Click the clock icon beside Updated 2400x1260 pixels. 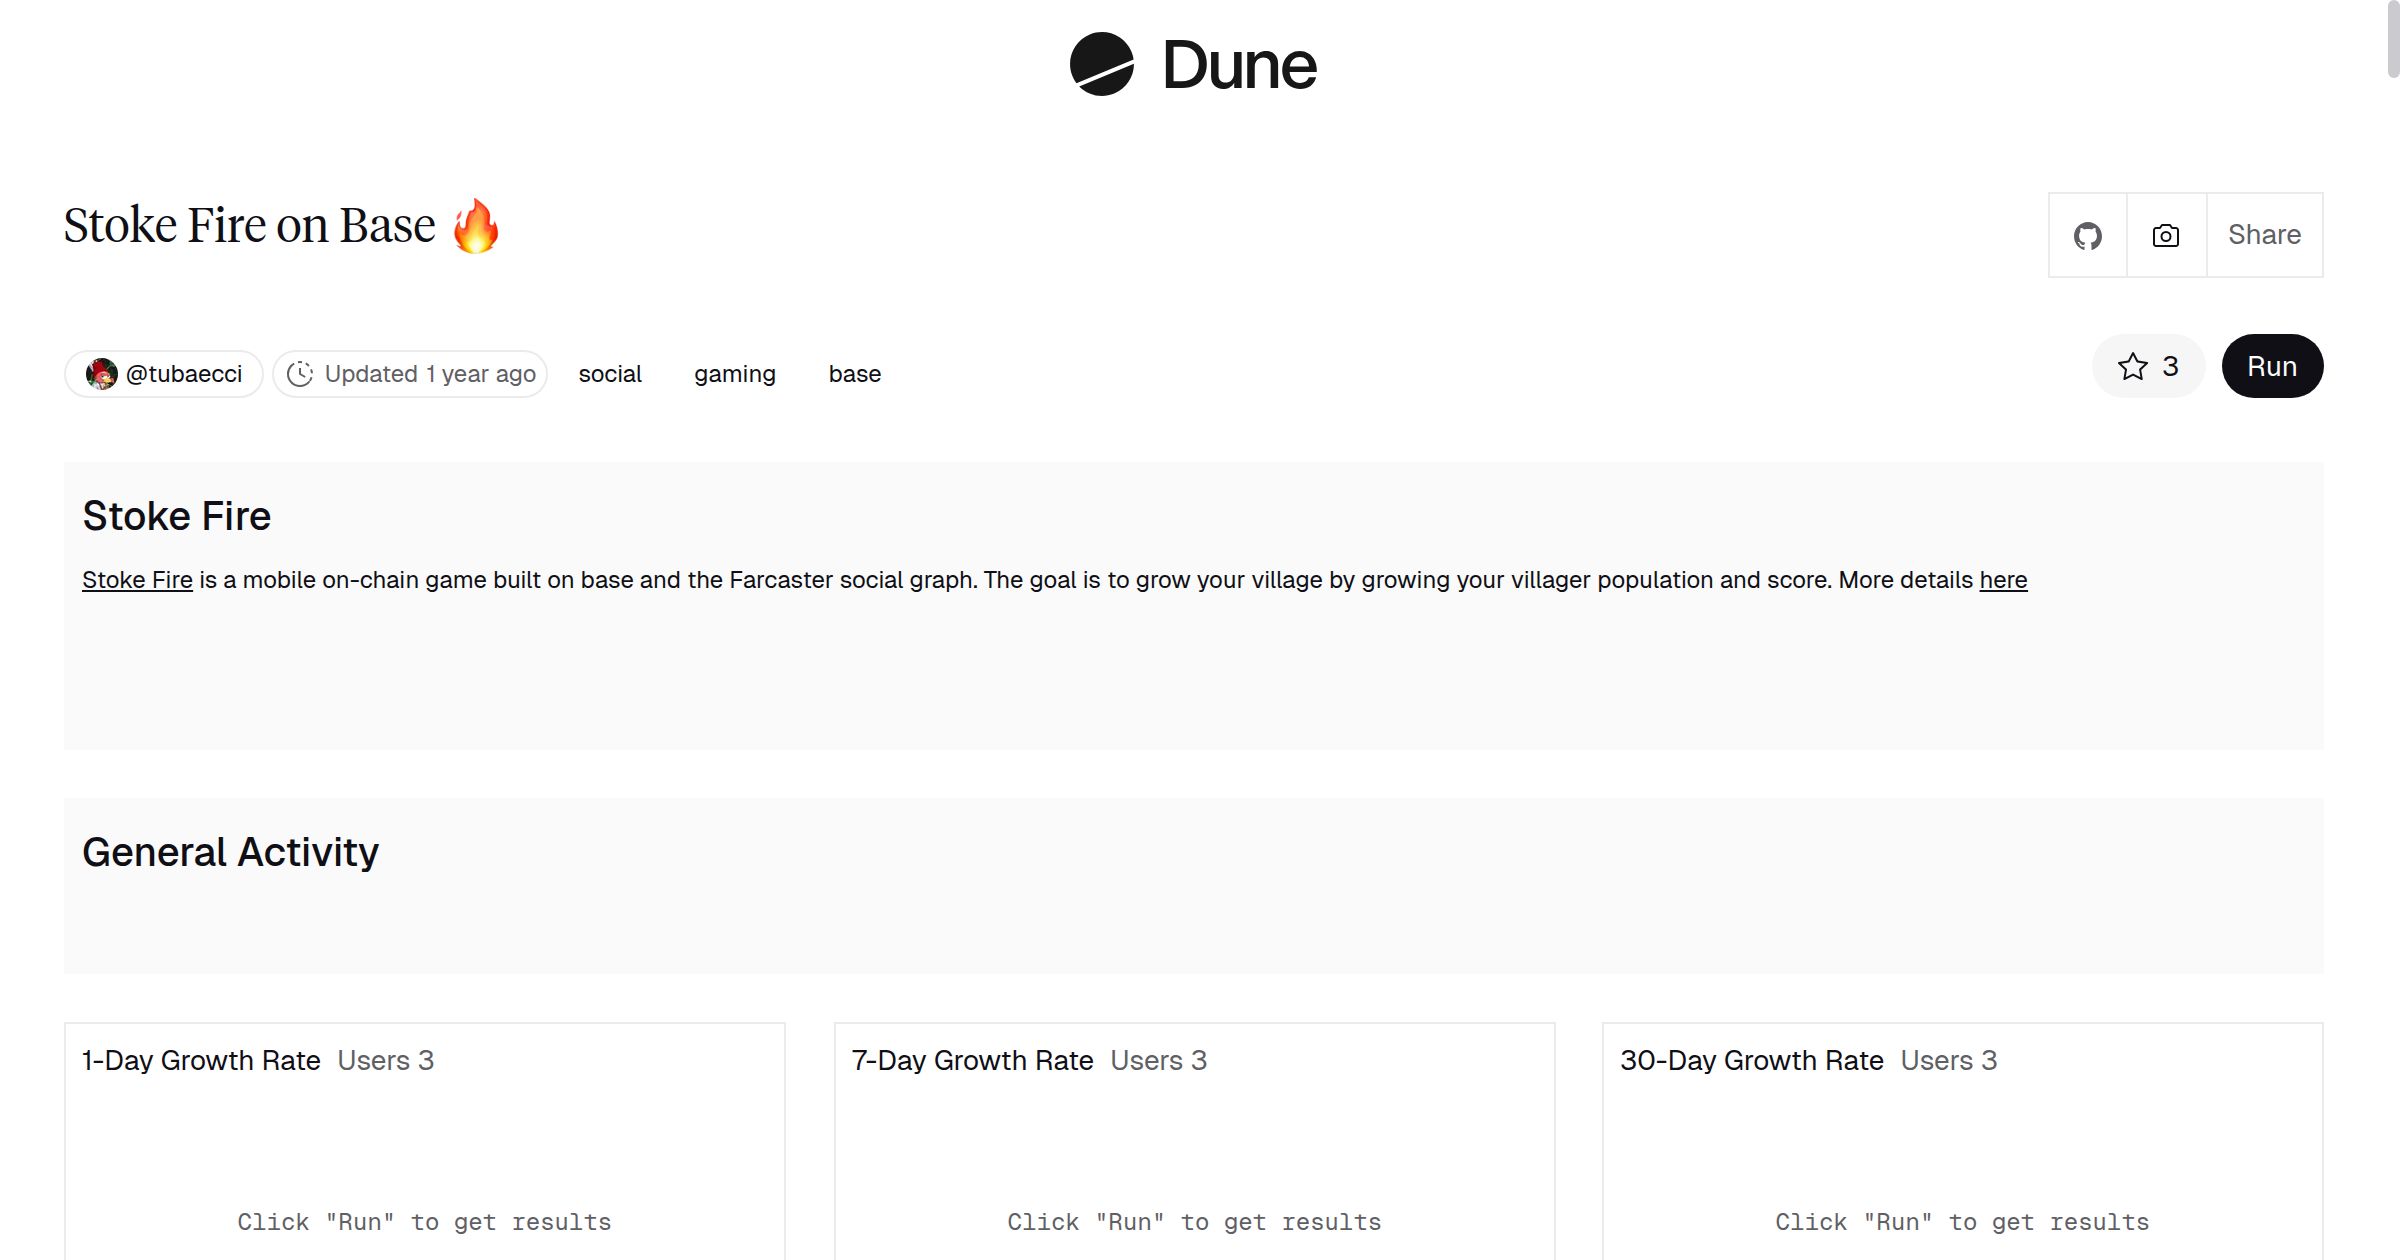click(300, 374)
